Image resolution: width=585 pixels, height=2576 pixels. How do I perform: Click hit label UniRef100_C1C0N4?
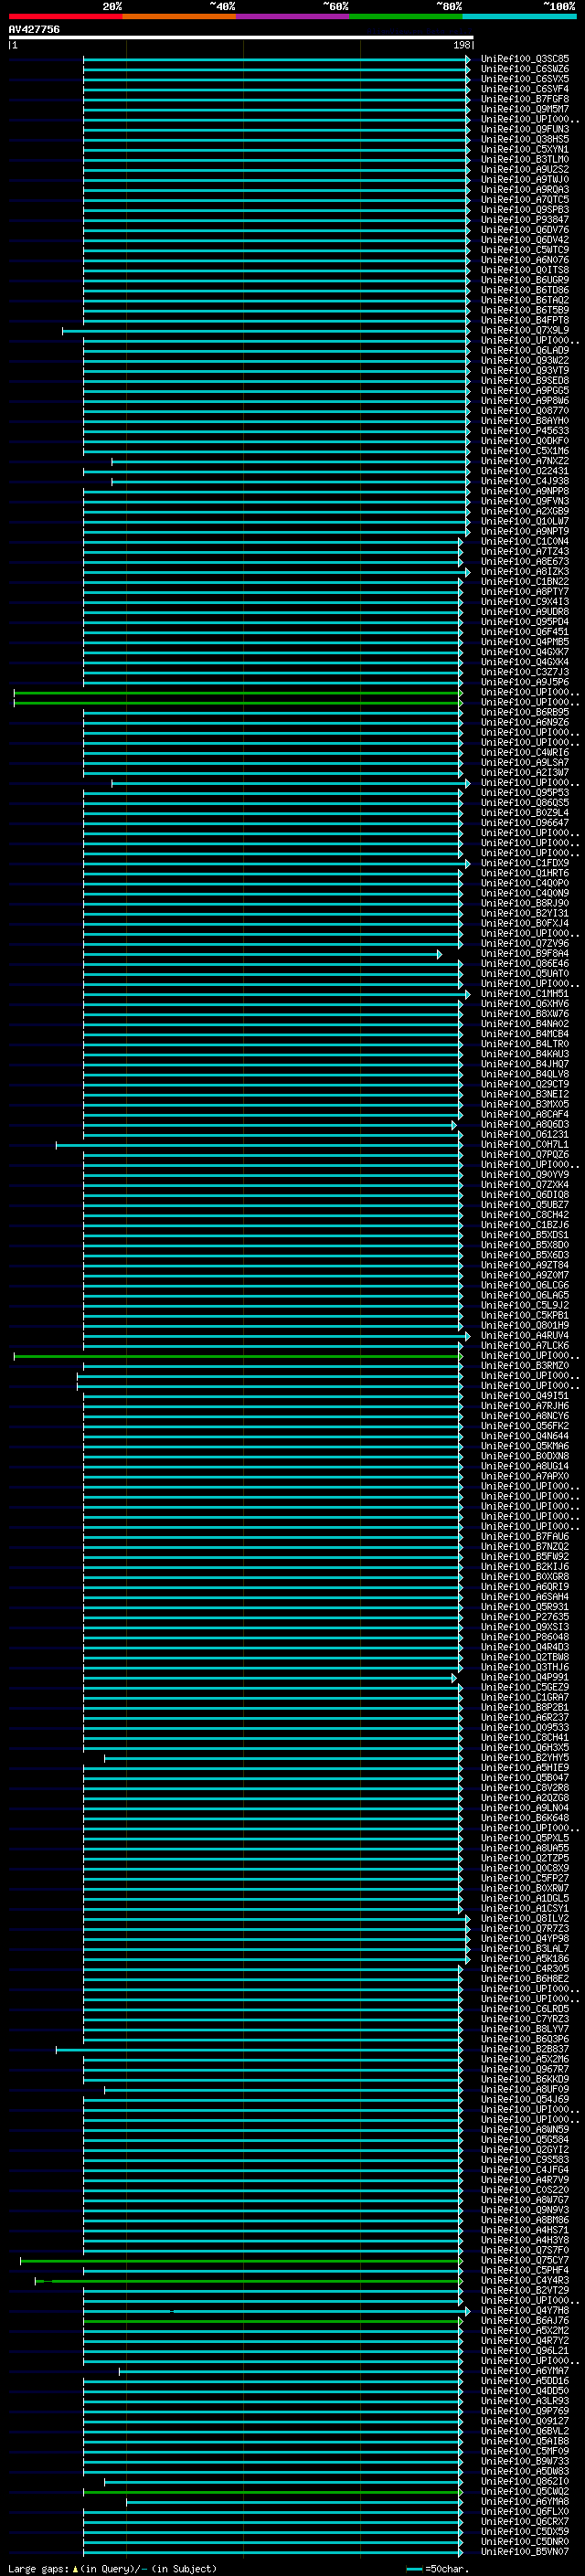tap(525, 542)
